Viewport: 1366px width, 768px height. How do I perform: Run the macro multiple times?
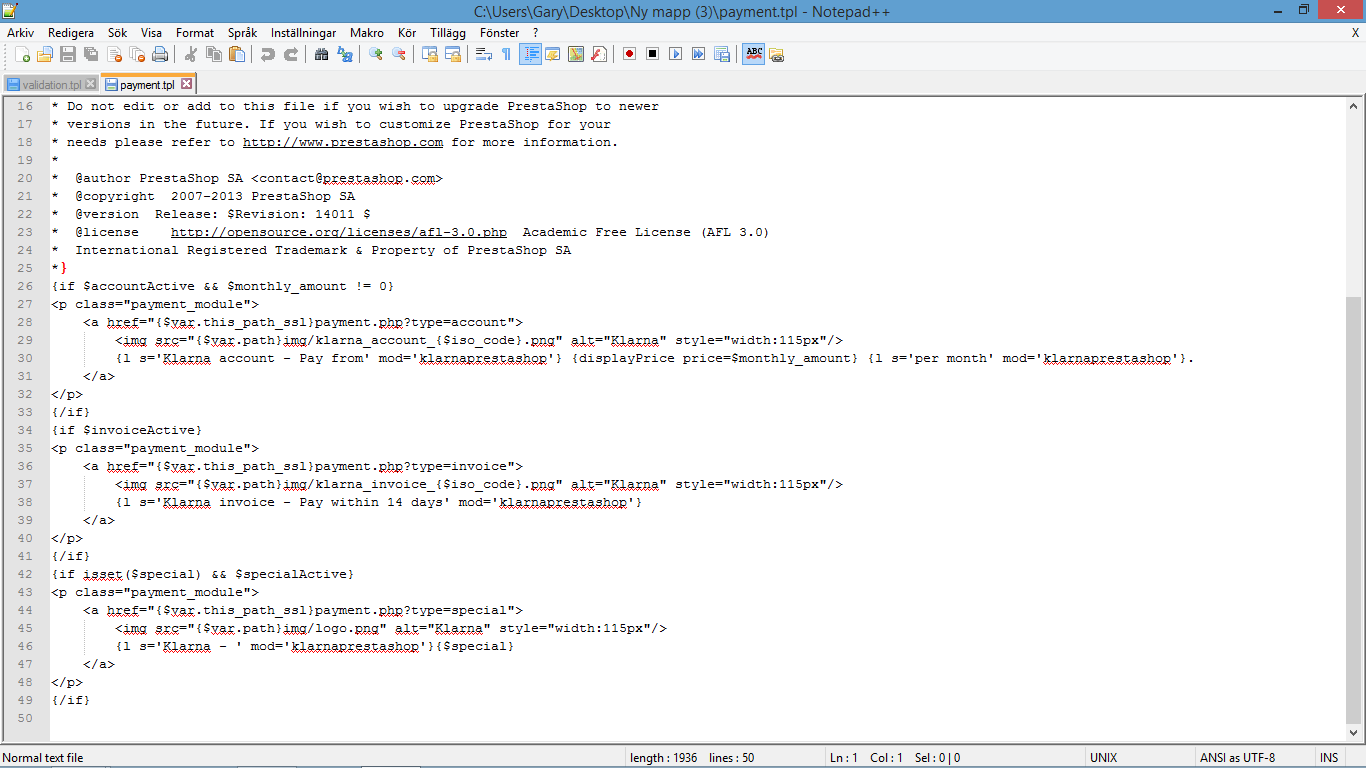coord(699,54)
